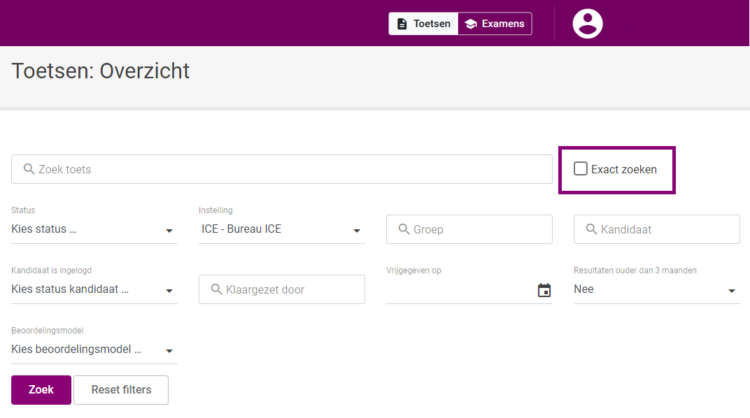Click the magnifier icon in Zoek toets
This screenshot has height=418, width=750.
pos(29,169)
